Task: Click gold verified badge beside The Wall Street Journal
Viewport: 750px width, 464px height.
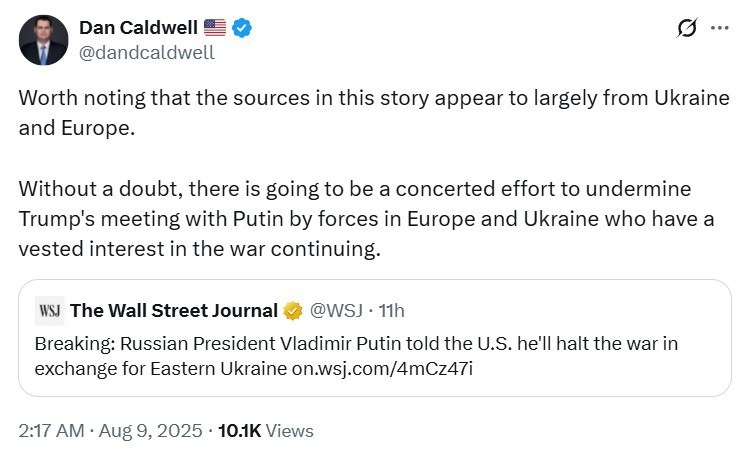Action: point(293,310)
